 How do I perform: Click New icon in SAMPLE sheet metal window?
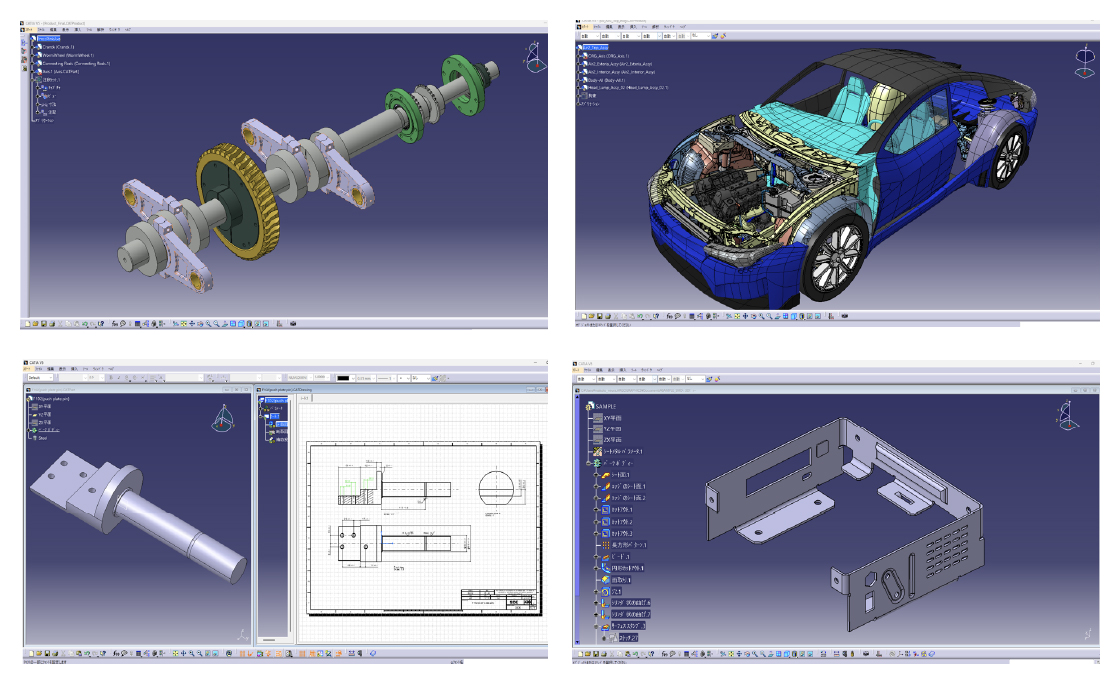[580, 654]
